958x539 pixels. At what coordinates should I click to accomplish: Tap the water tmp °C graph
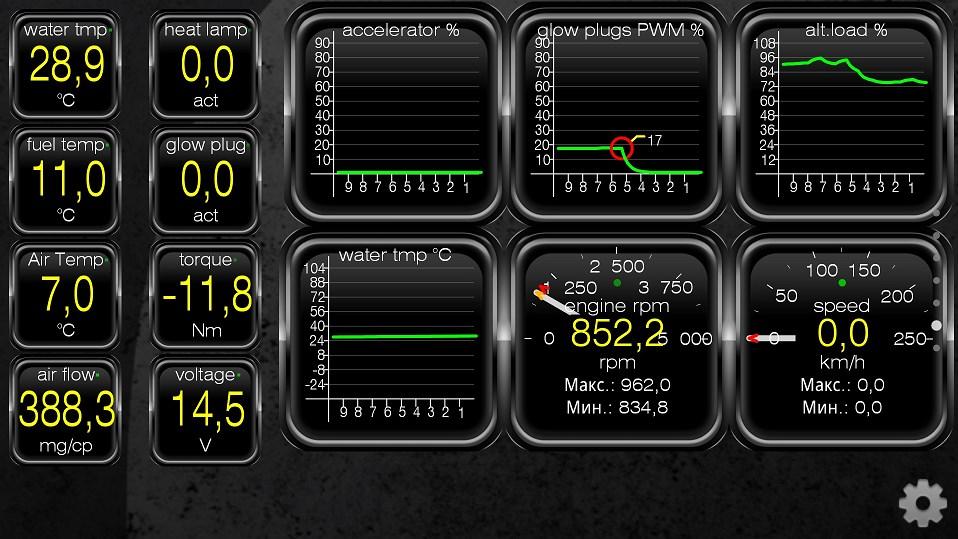click(x=391, y=340)
